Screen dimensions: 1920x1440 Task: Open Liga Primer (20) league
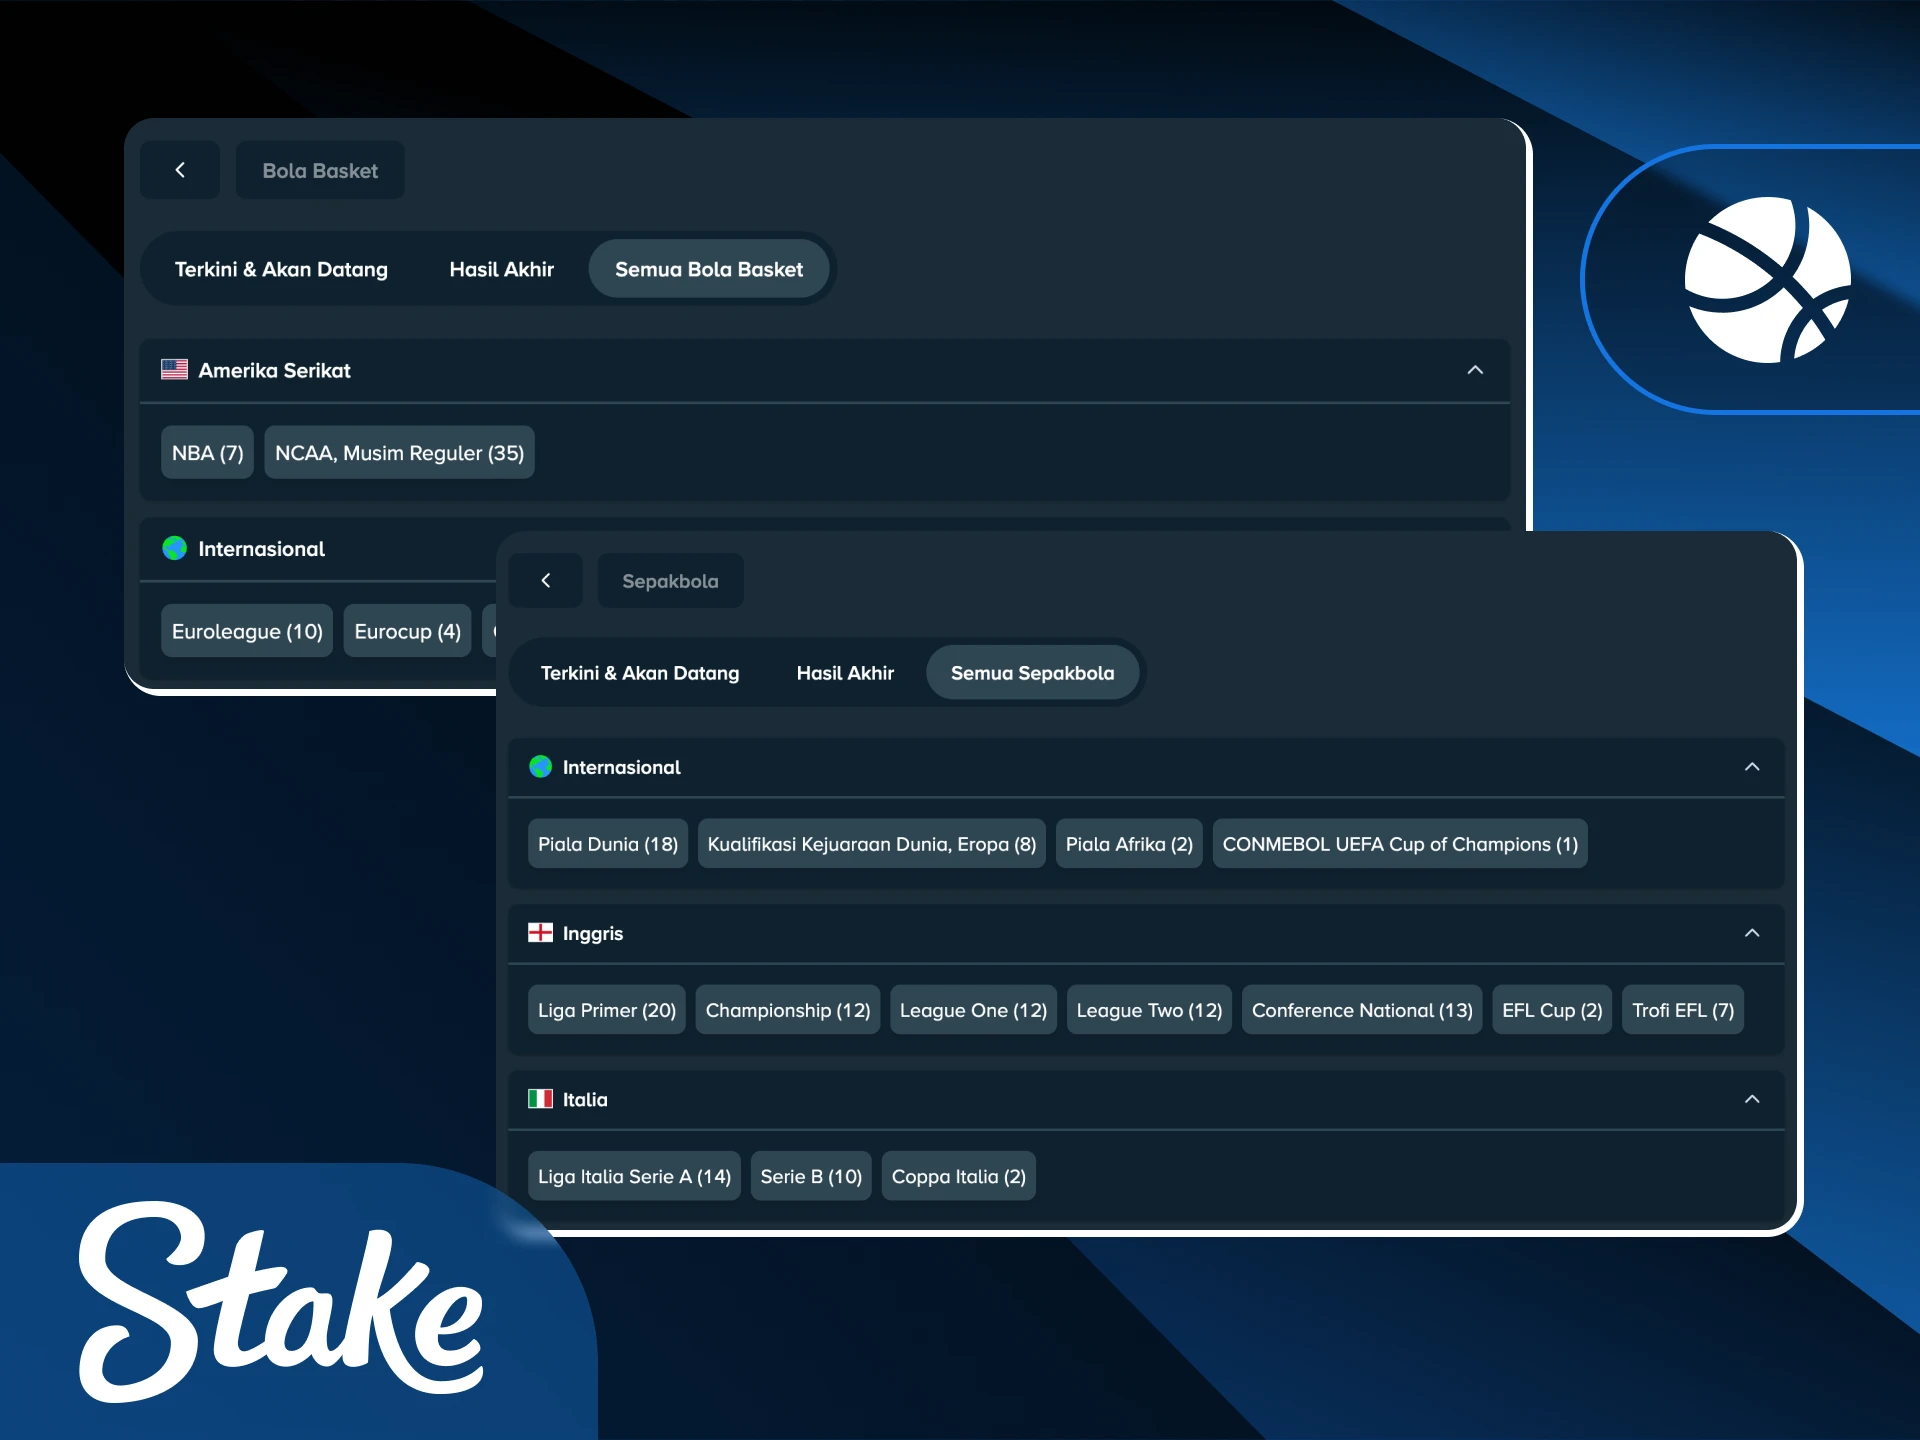pos(607,1010)
